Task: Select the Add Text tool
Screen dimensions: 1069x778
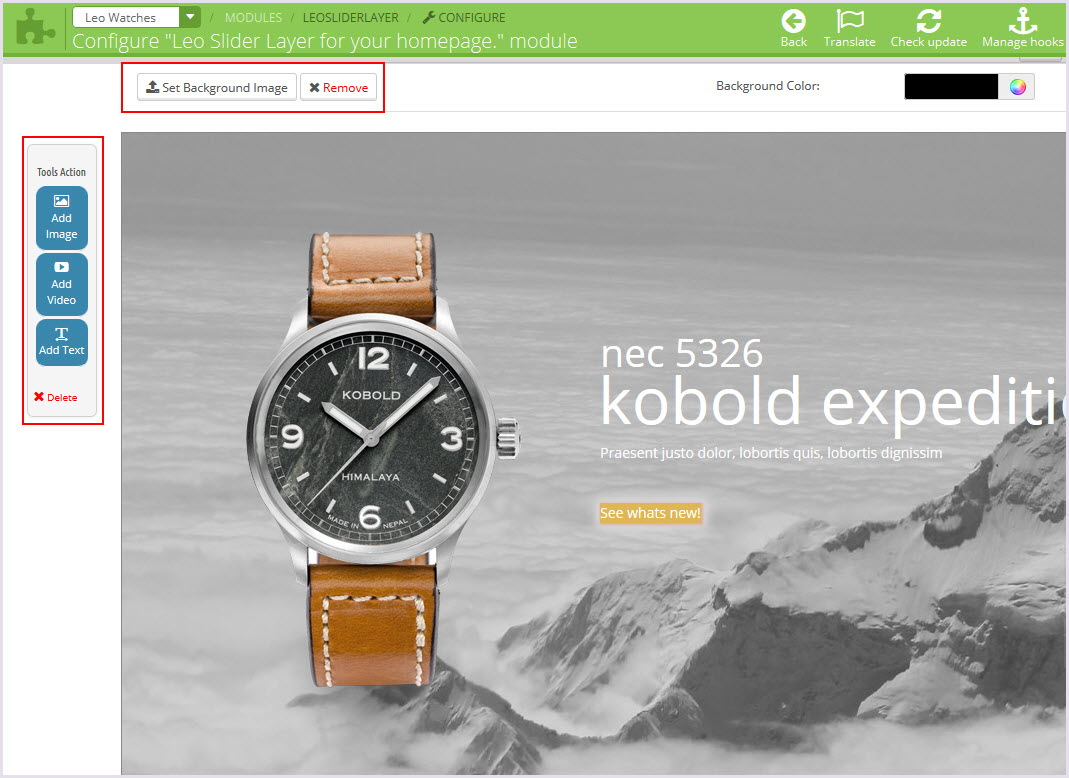Action: coord(61,342)
